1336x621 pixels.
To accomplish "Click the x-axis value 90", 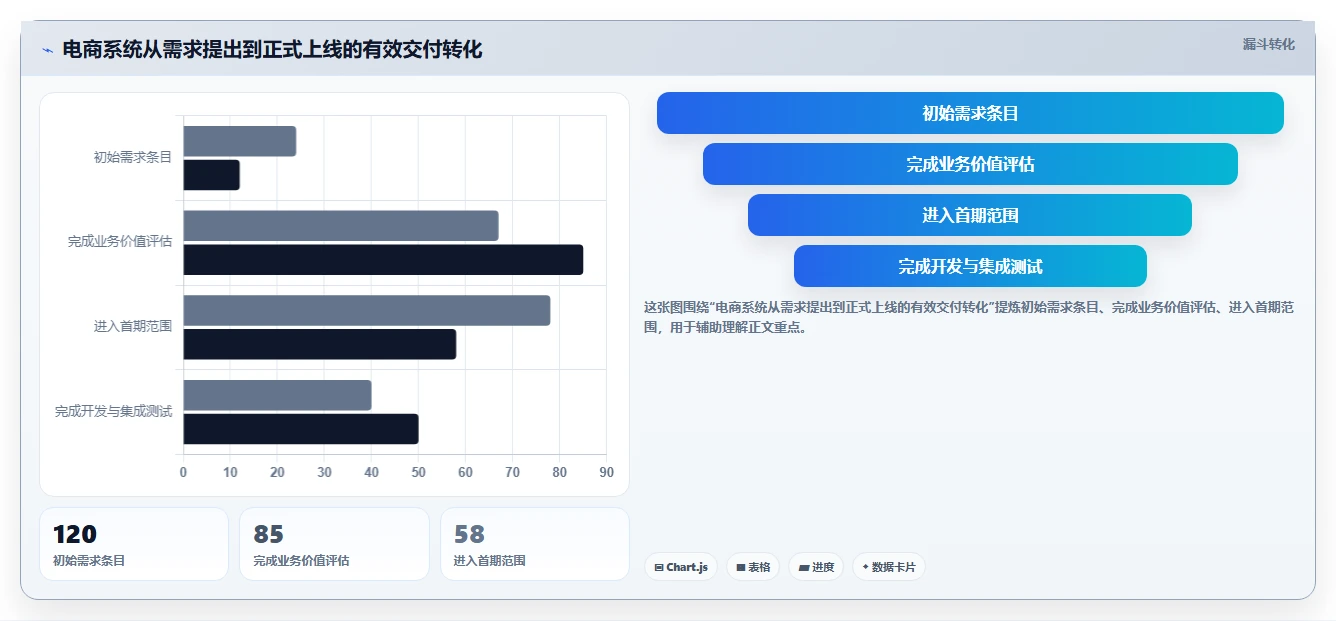I will coord(606,472).
